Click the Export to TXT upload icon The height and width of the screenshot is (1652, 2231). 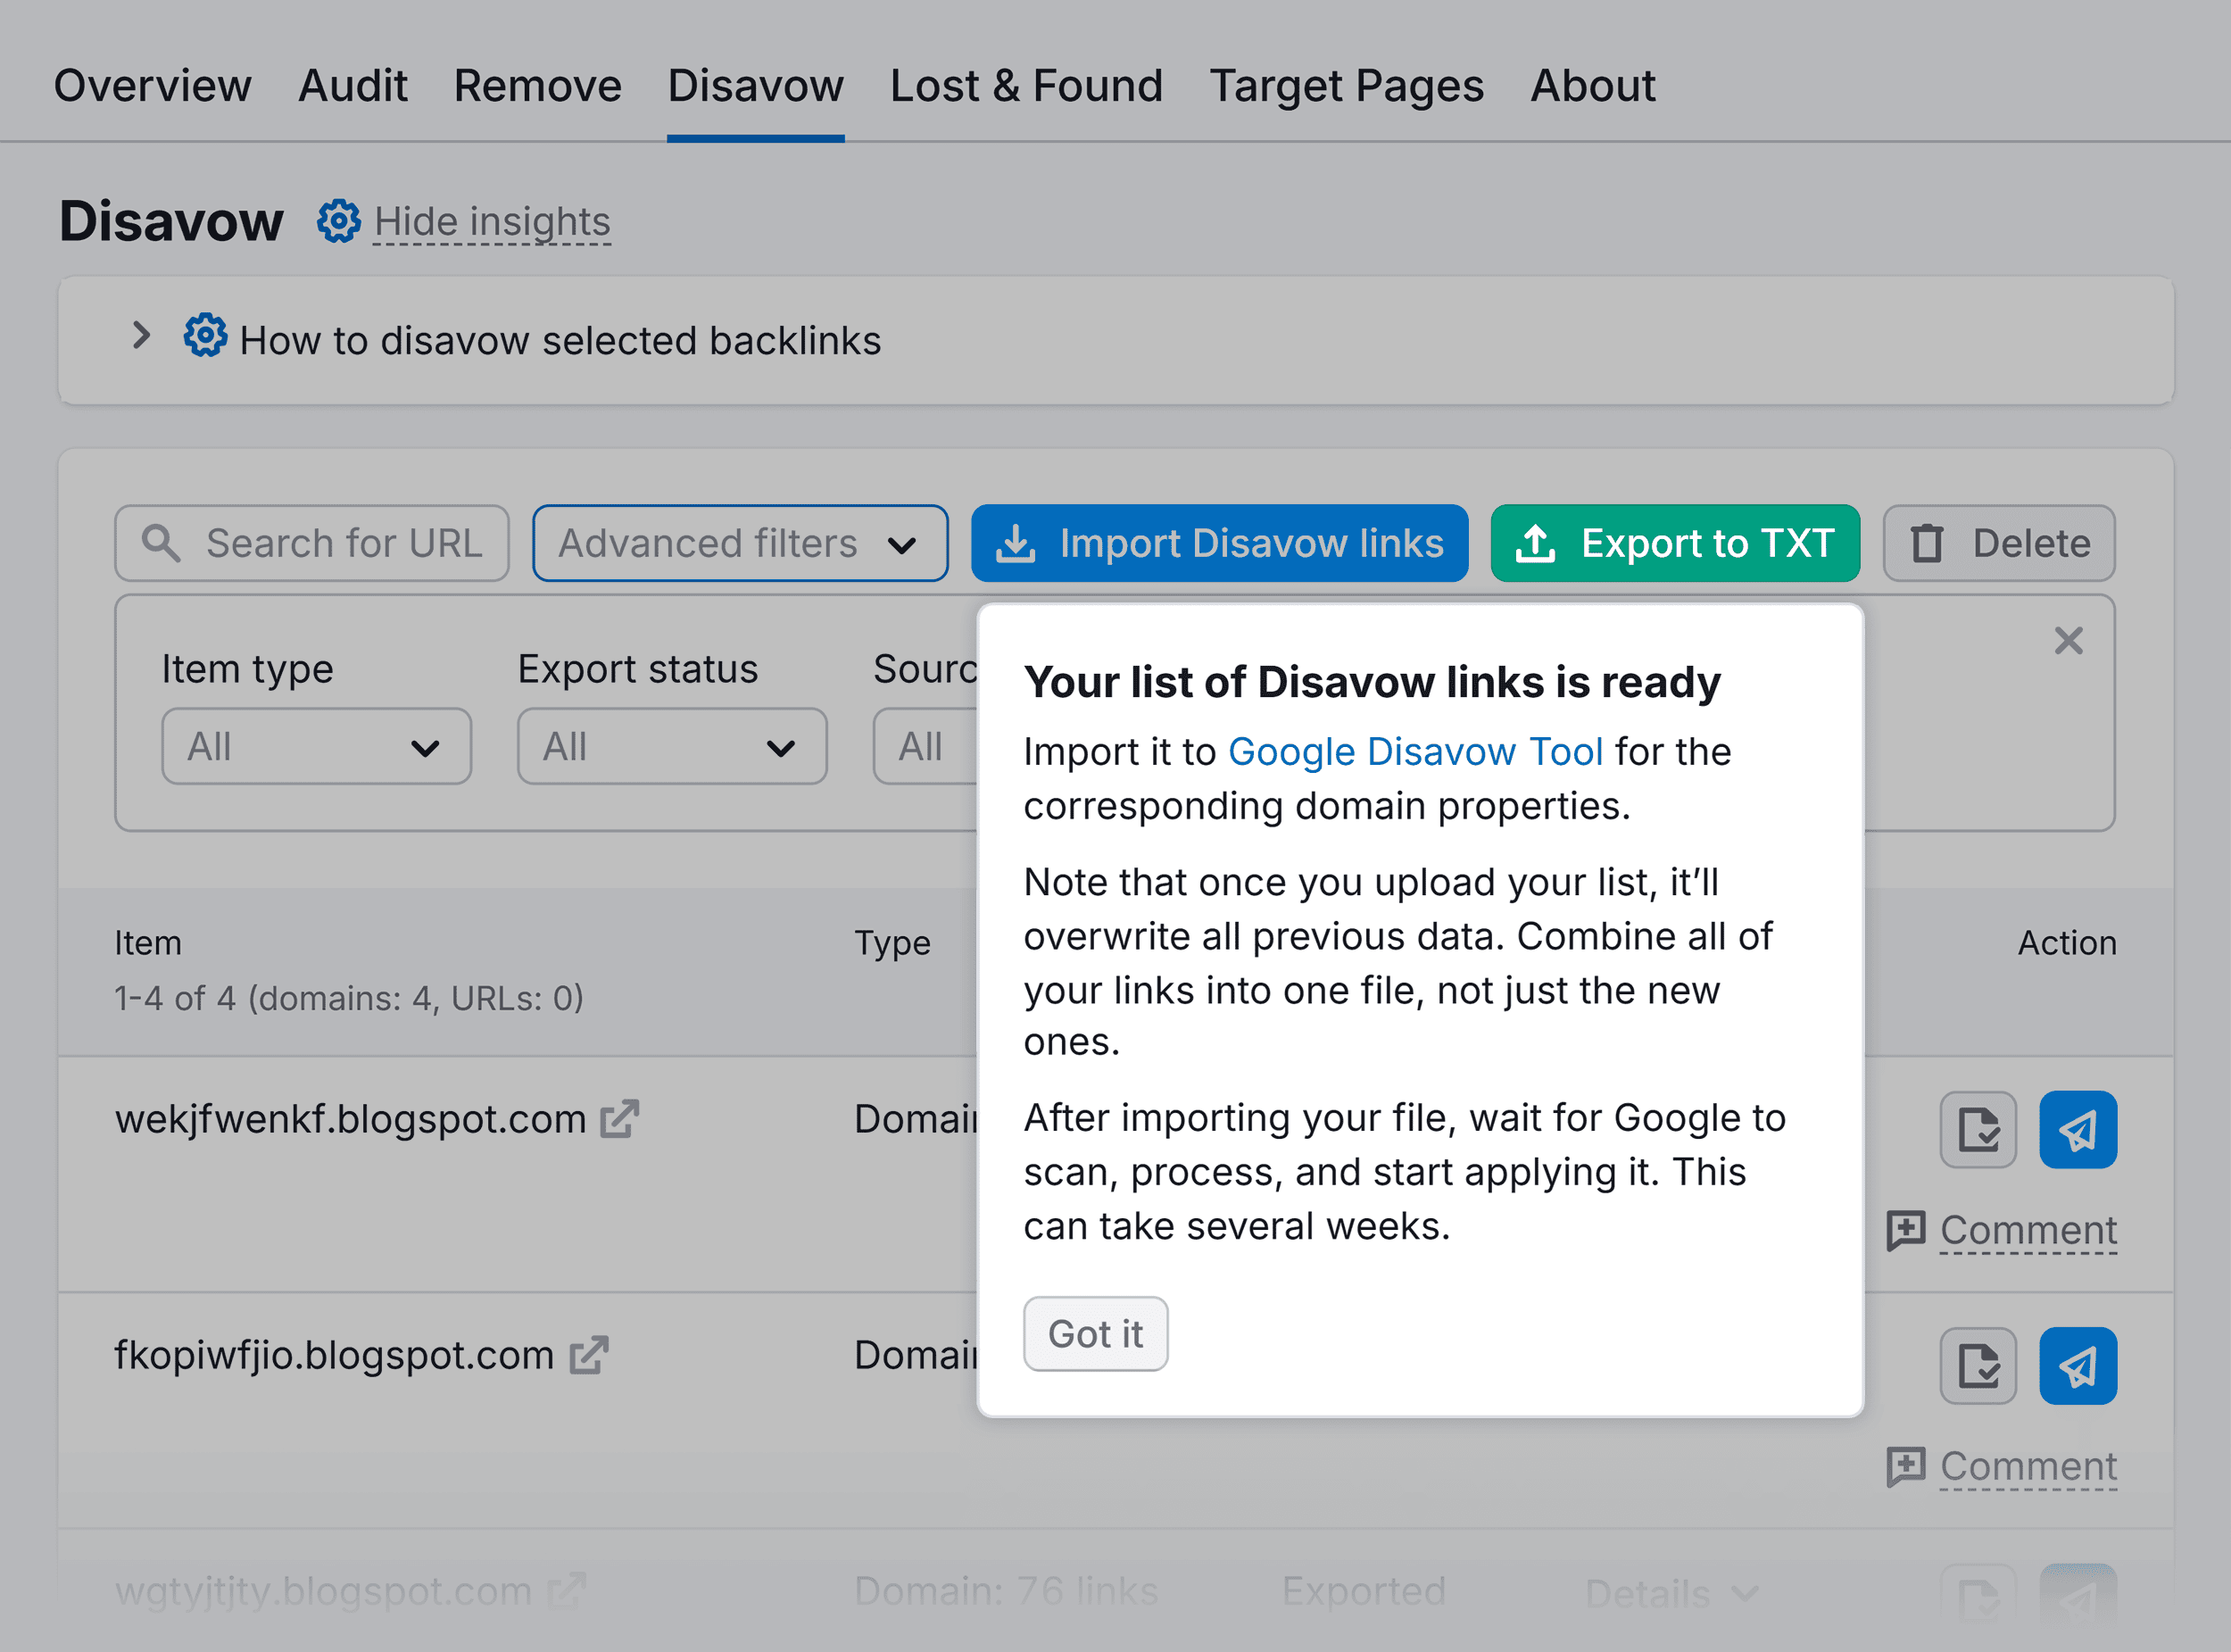coord(1536,543)
